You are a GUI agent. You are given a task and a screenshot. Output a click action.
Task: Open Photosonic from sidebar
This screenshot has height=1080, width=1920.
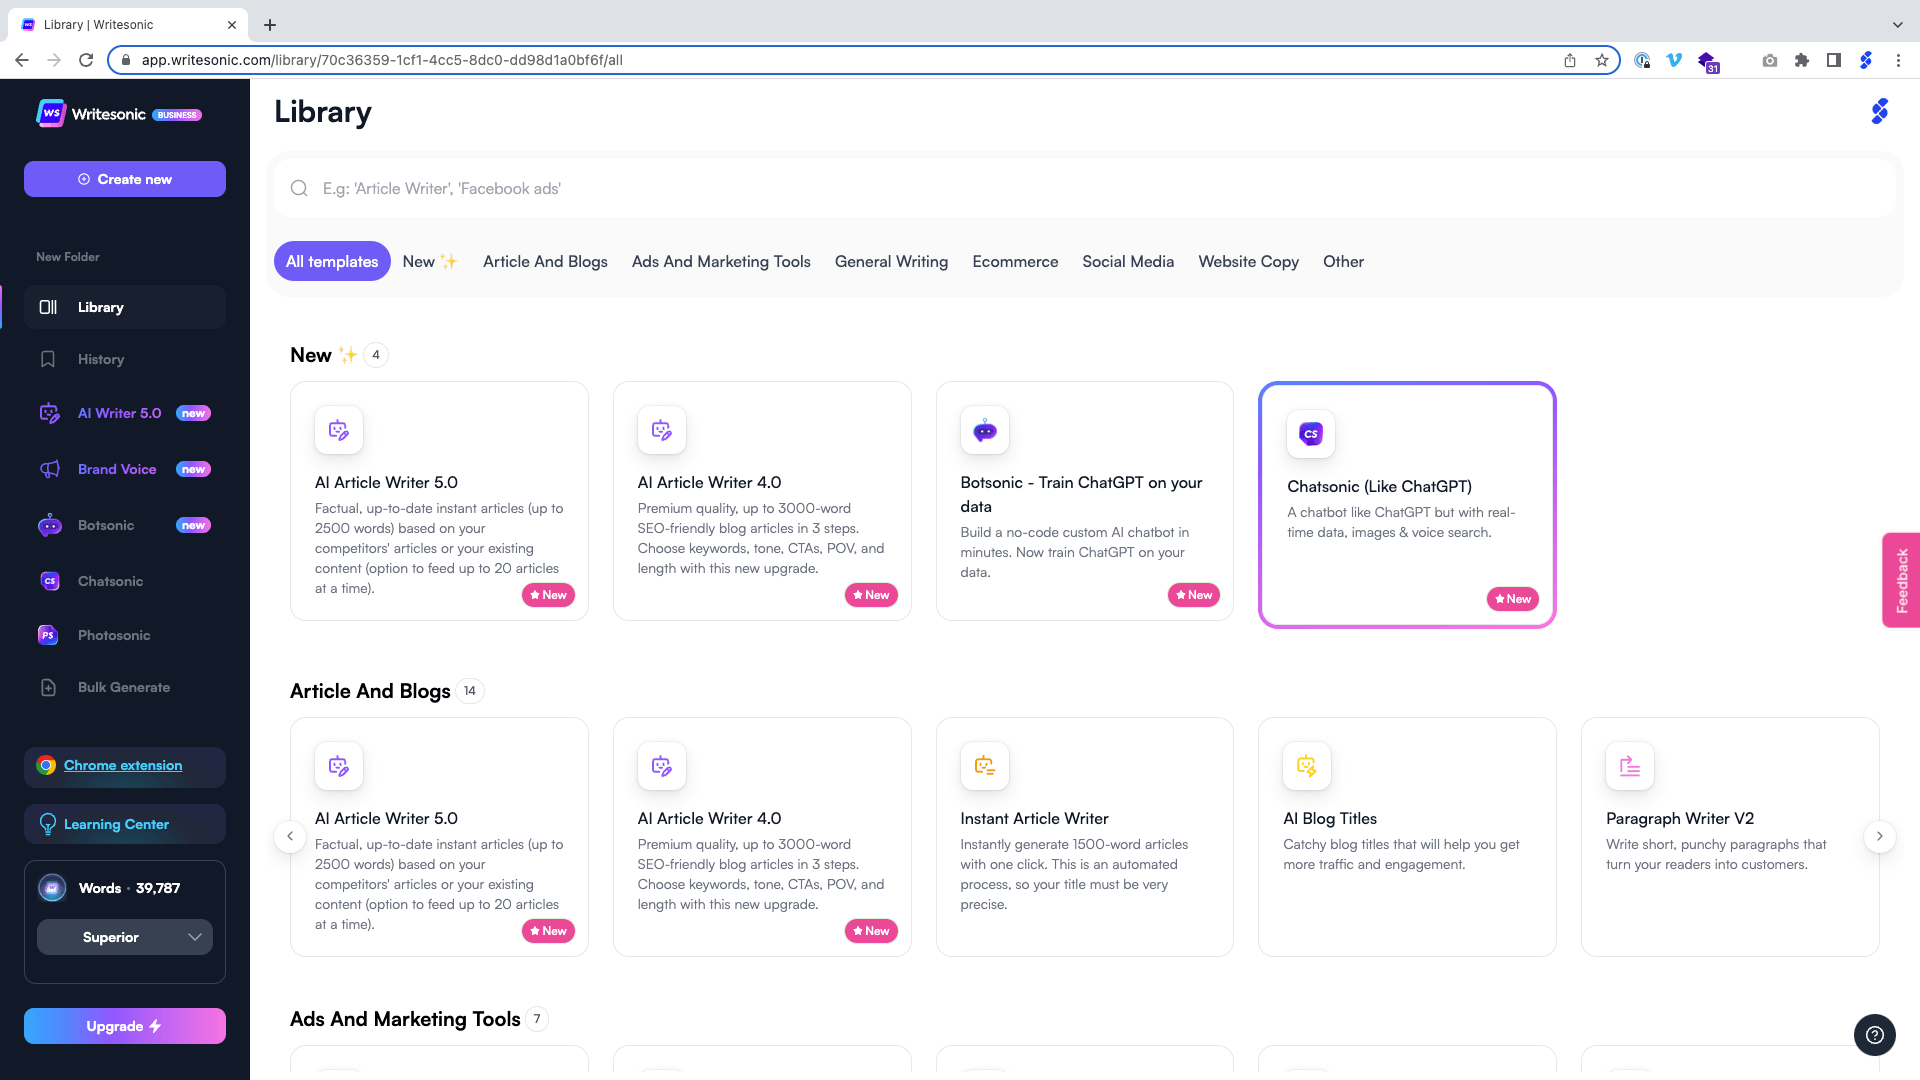113,634
